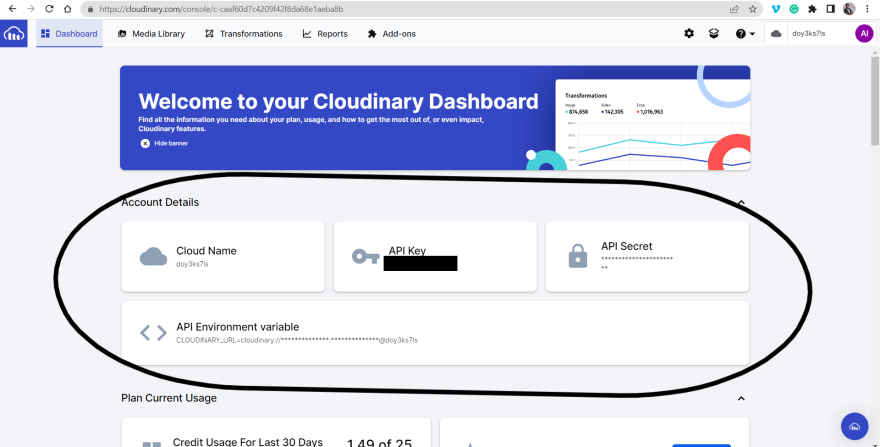880x447 pixels.
Task: Click the Vimeo extension icon
Action: (x=776, y=9)
